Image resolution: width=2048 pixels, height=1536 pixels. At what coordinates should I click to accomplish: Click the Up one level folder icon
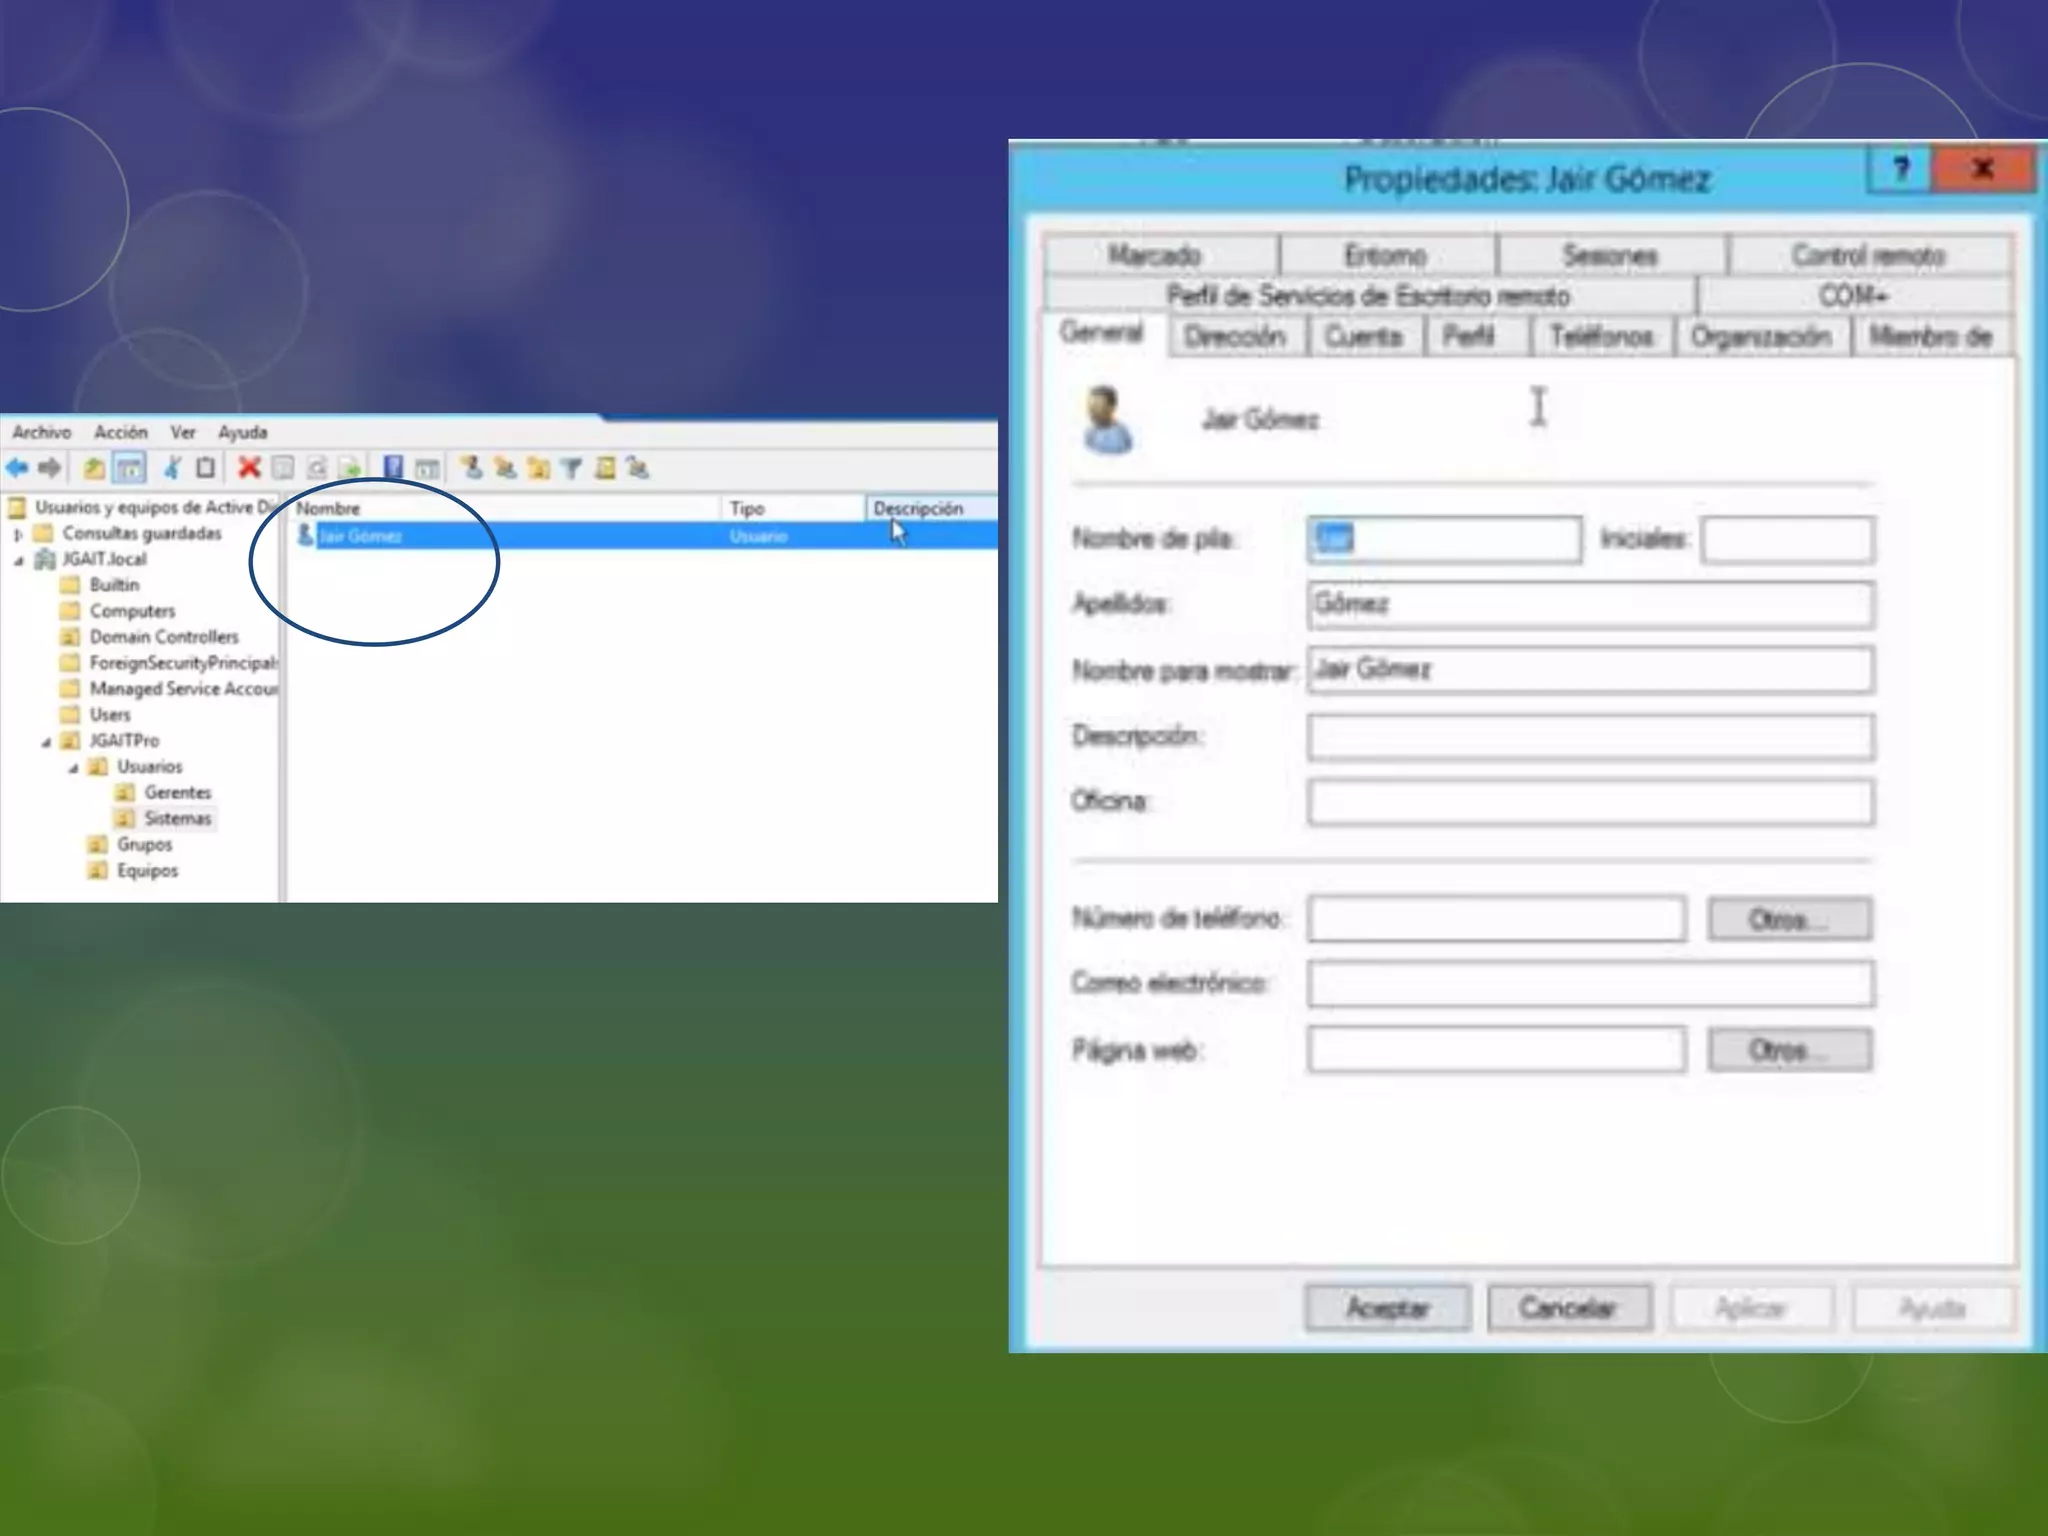(94, 468)
